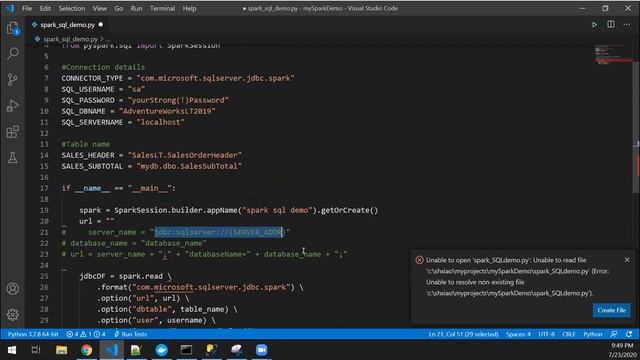Viewport: 640px width, 360px height.
Task: Click the "AdventureWorksLT2019" string
Action: [167, 111]
